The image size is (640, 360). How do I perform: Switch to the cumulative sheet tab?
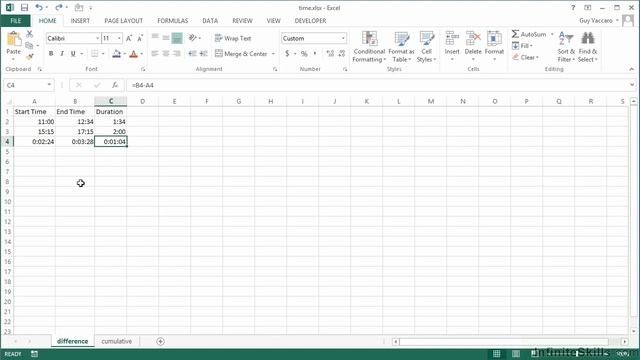pos(116,341)
